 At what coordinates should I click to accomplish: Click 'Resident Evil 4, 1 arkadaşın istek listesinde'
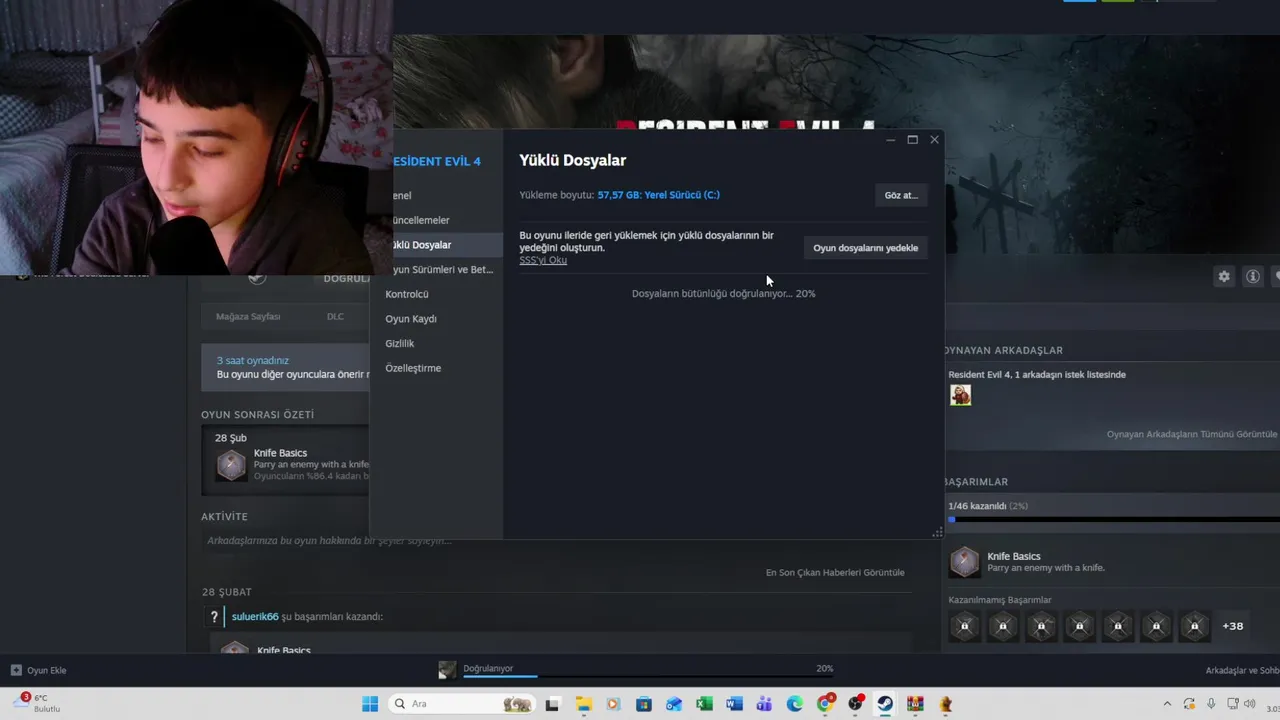click(x=1037, y=375)
